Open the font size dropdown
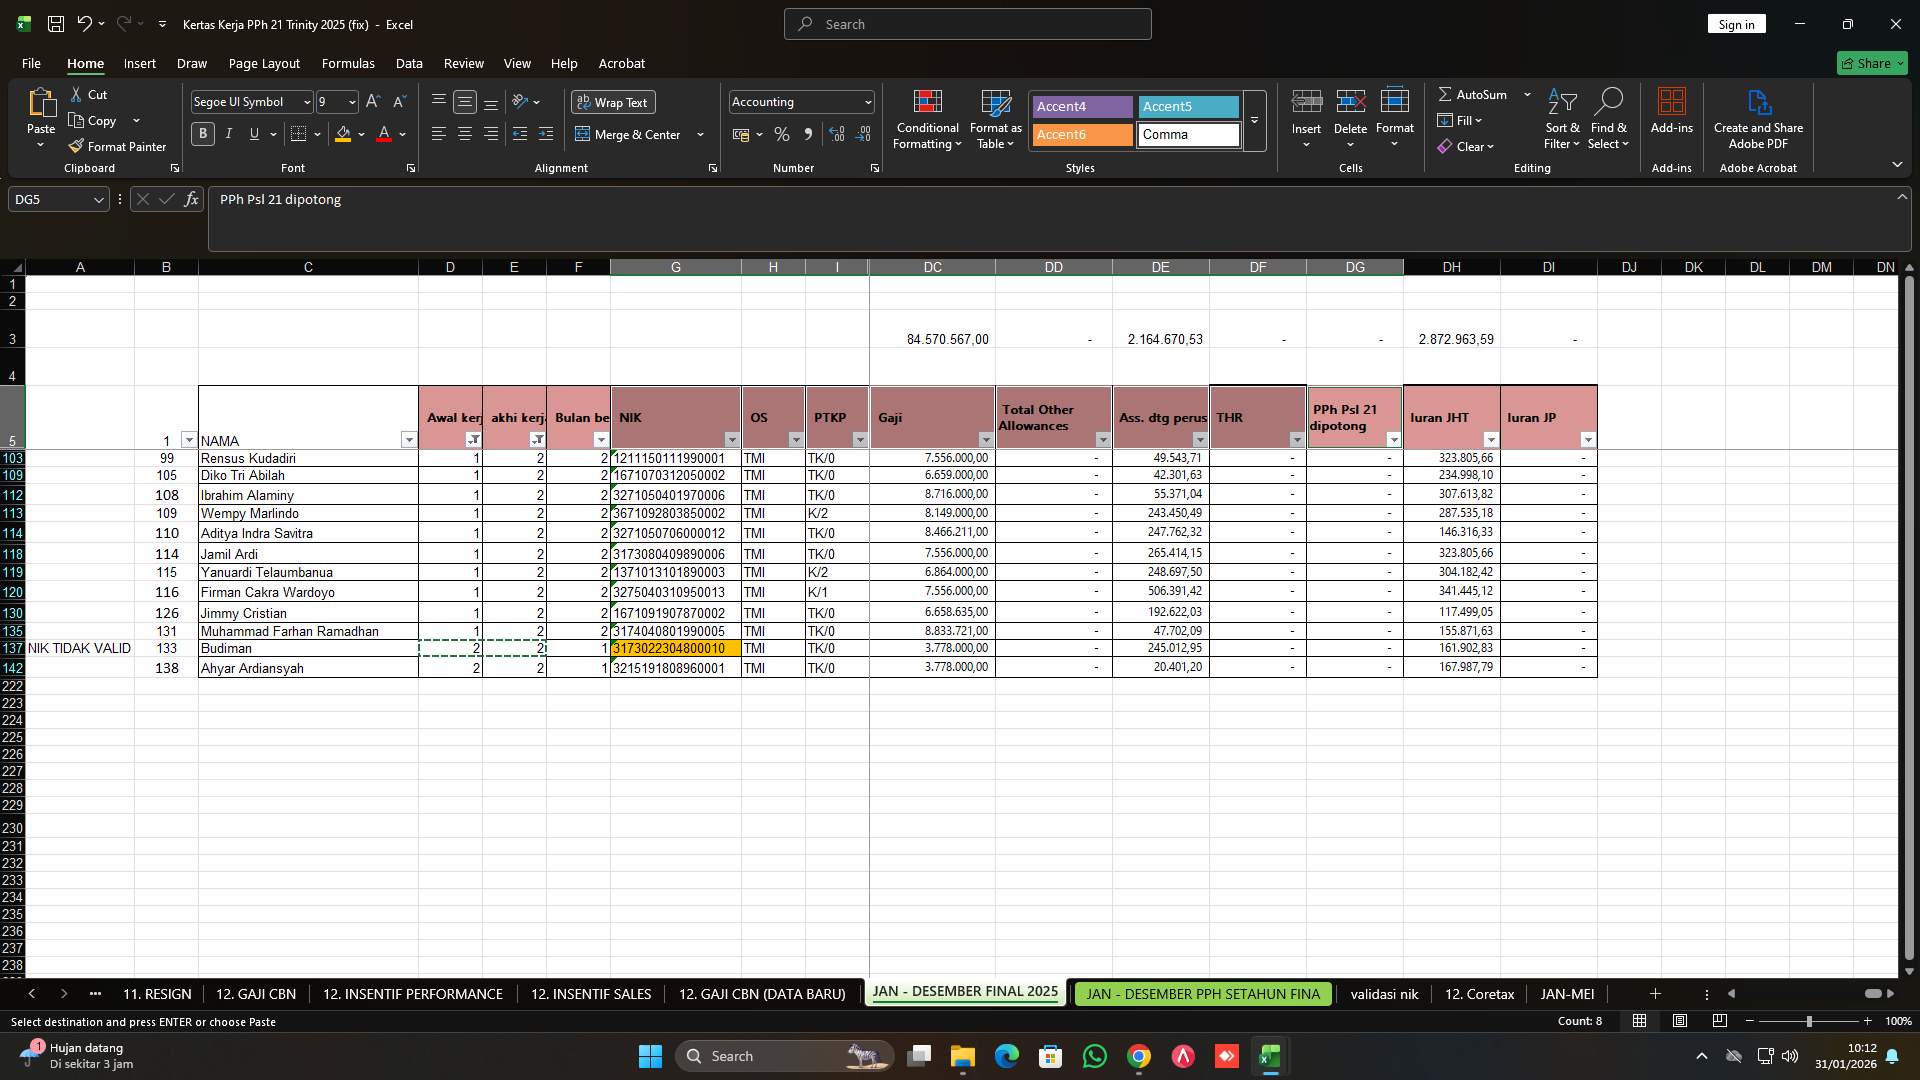This screenshot has width=1920, height=1080. click(352, 101)
